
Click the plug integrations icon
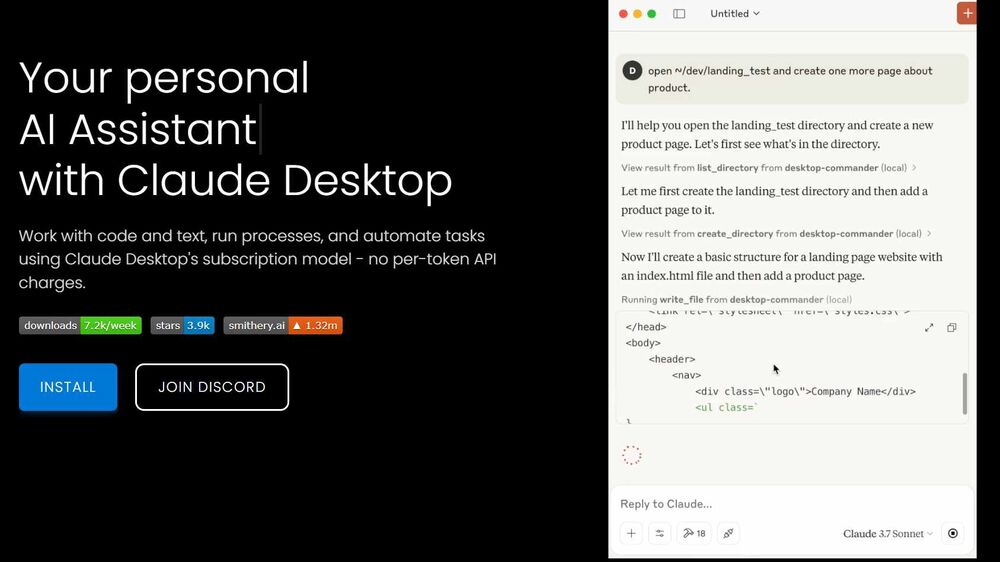728,533
